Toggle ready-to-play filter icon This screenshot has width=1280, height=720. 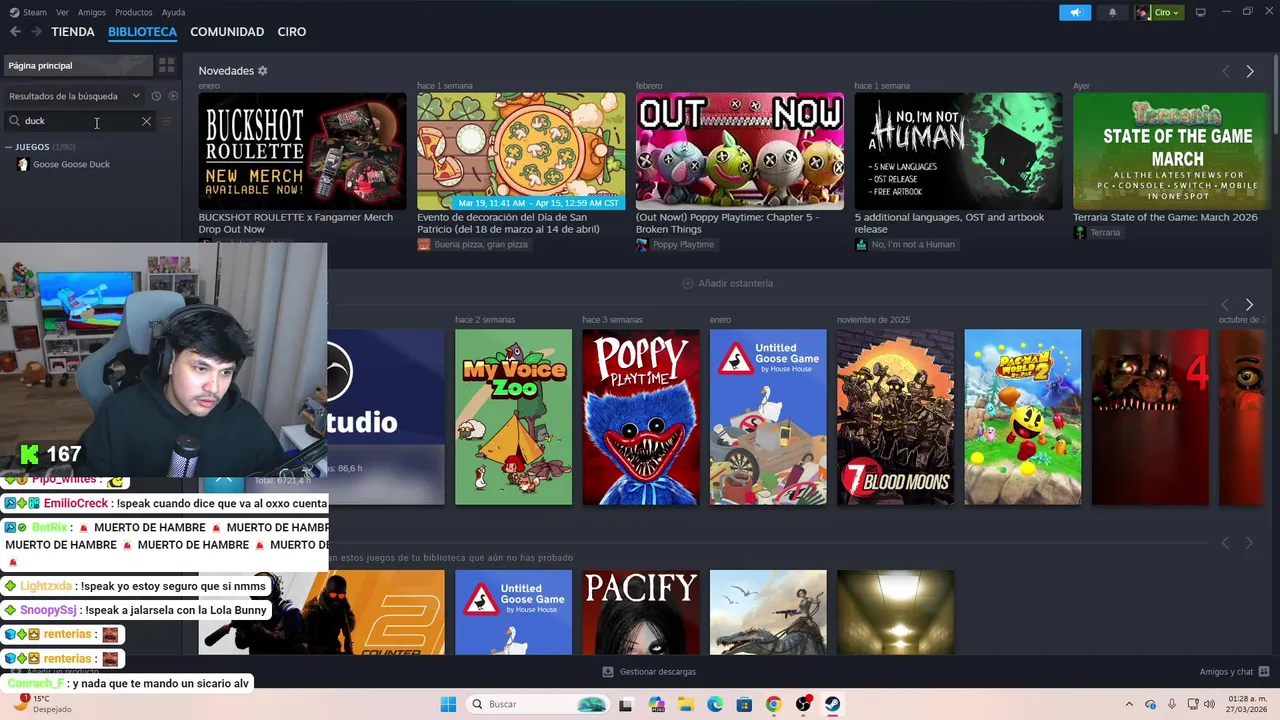173,96
